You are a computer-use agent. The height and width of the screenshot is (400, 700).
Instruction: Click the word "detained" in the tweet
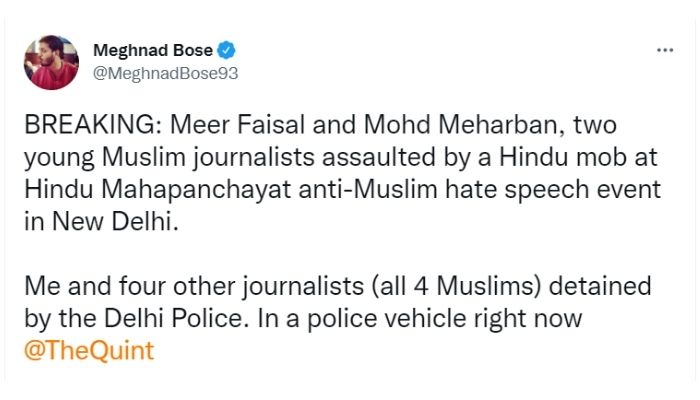600,286
